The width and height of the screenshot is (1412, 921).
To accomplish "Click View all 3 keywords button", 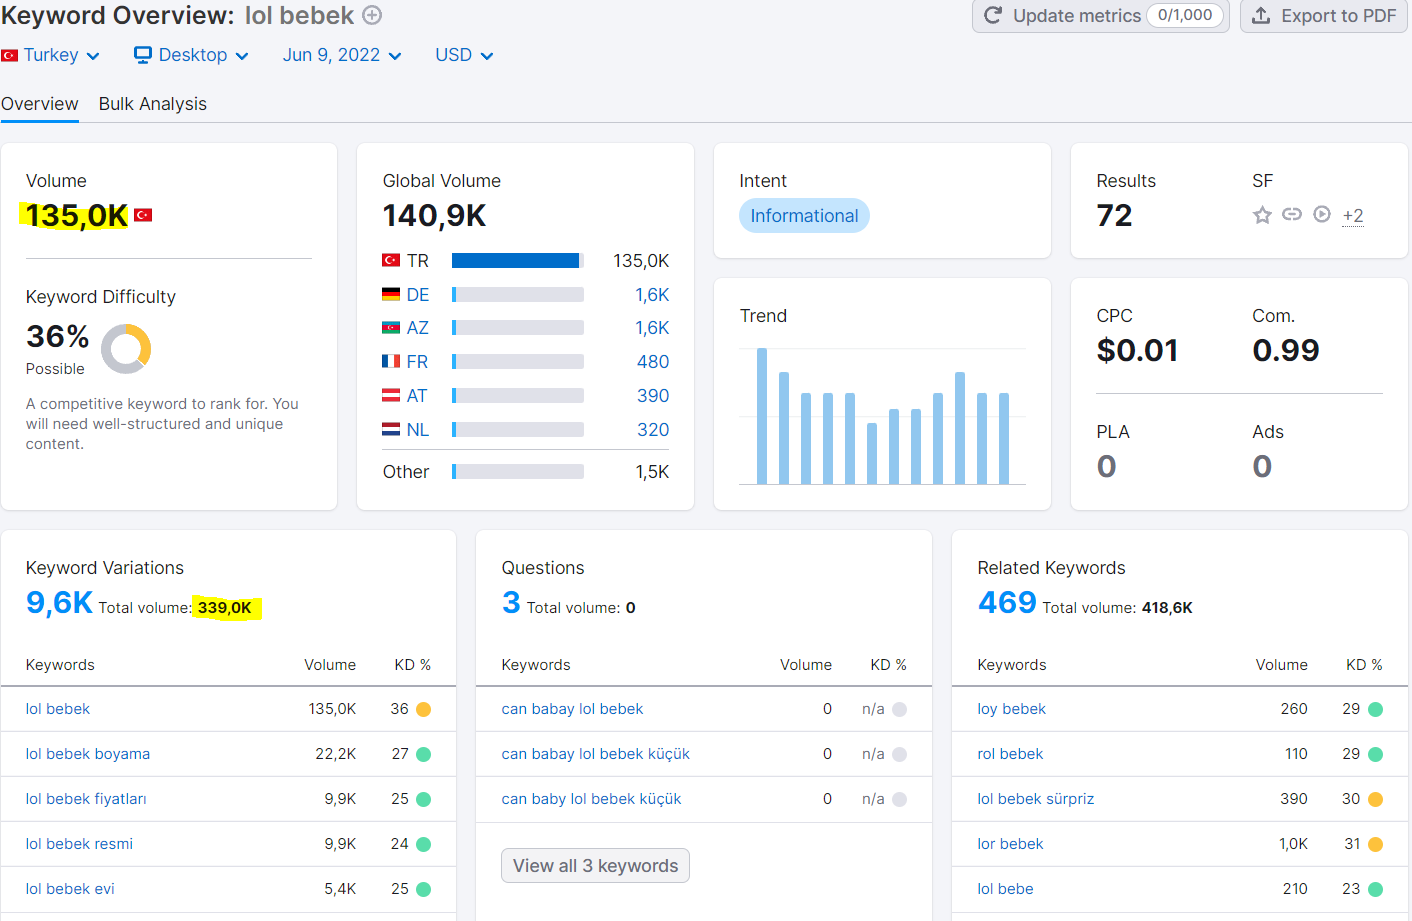I will click(x=595, y=866).
